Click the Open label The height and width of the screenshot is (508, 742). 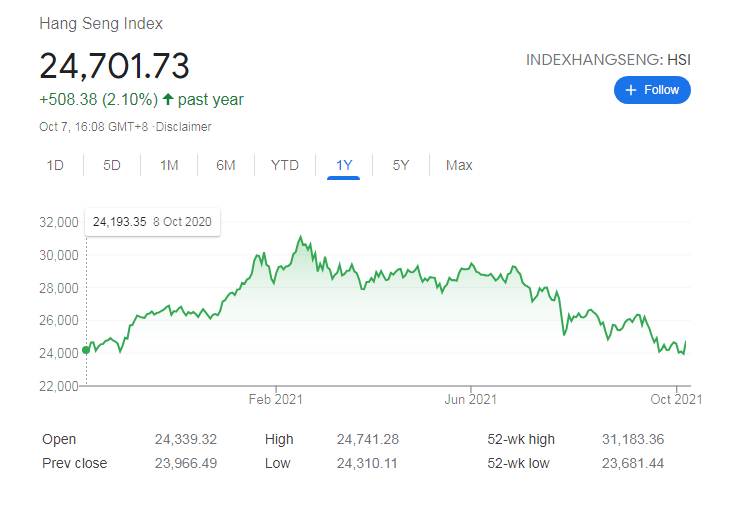[x=59, y=439]
